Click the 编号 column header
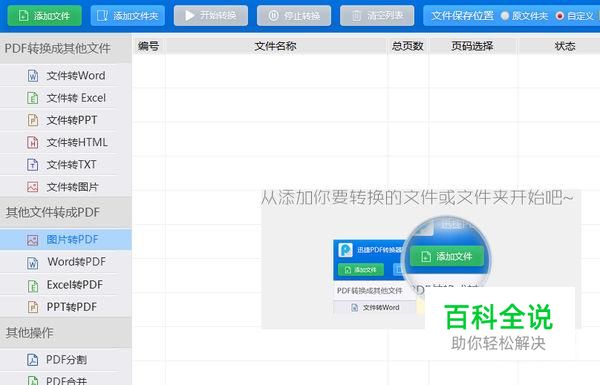The width and height of the screenshot is (600, 385). (148, 46)
